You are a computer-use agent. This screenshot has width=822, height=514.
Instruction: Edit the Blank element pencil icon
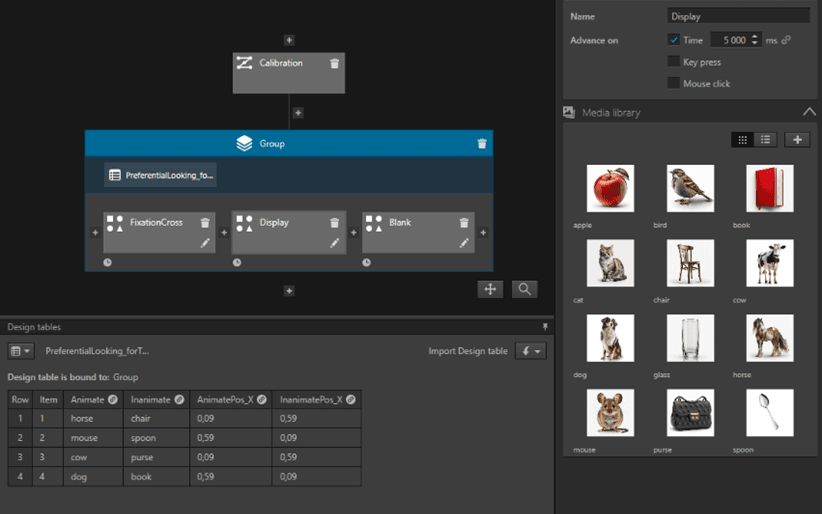tap(464, 243)
